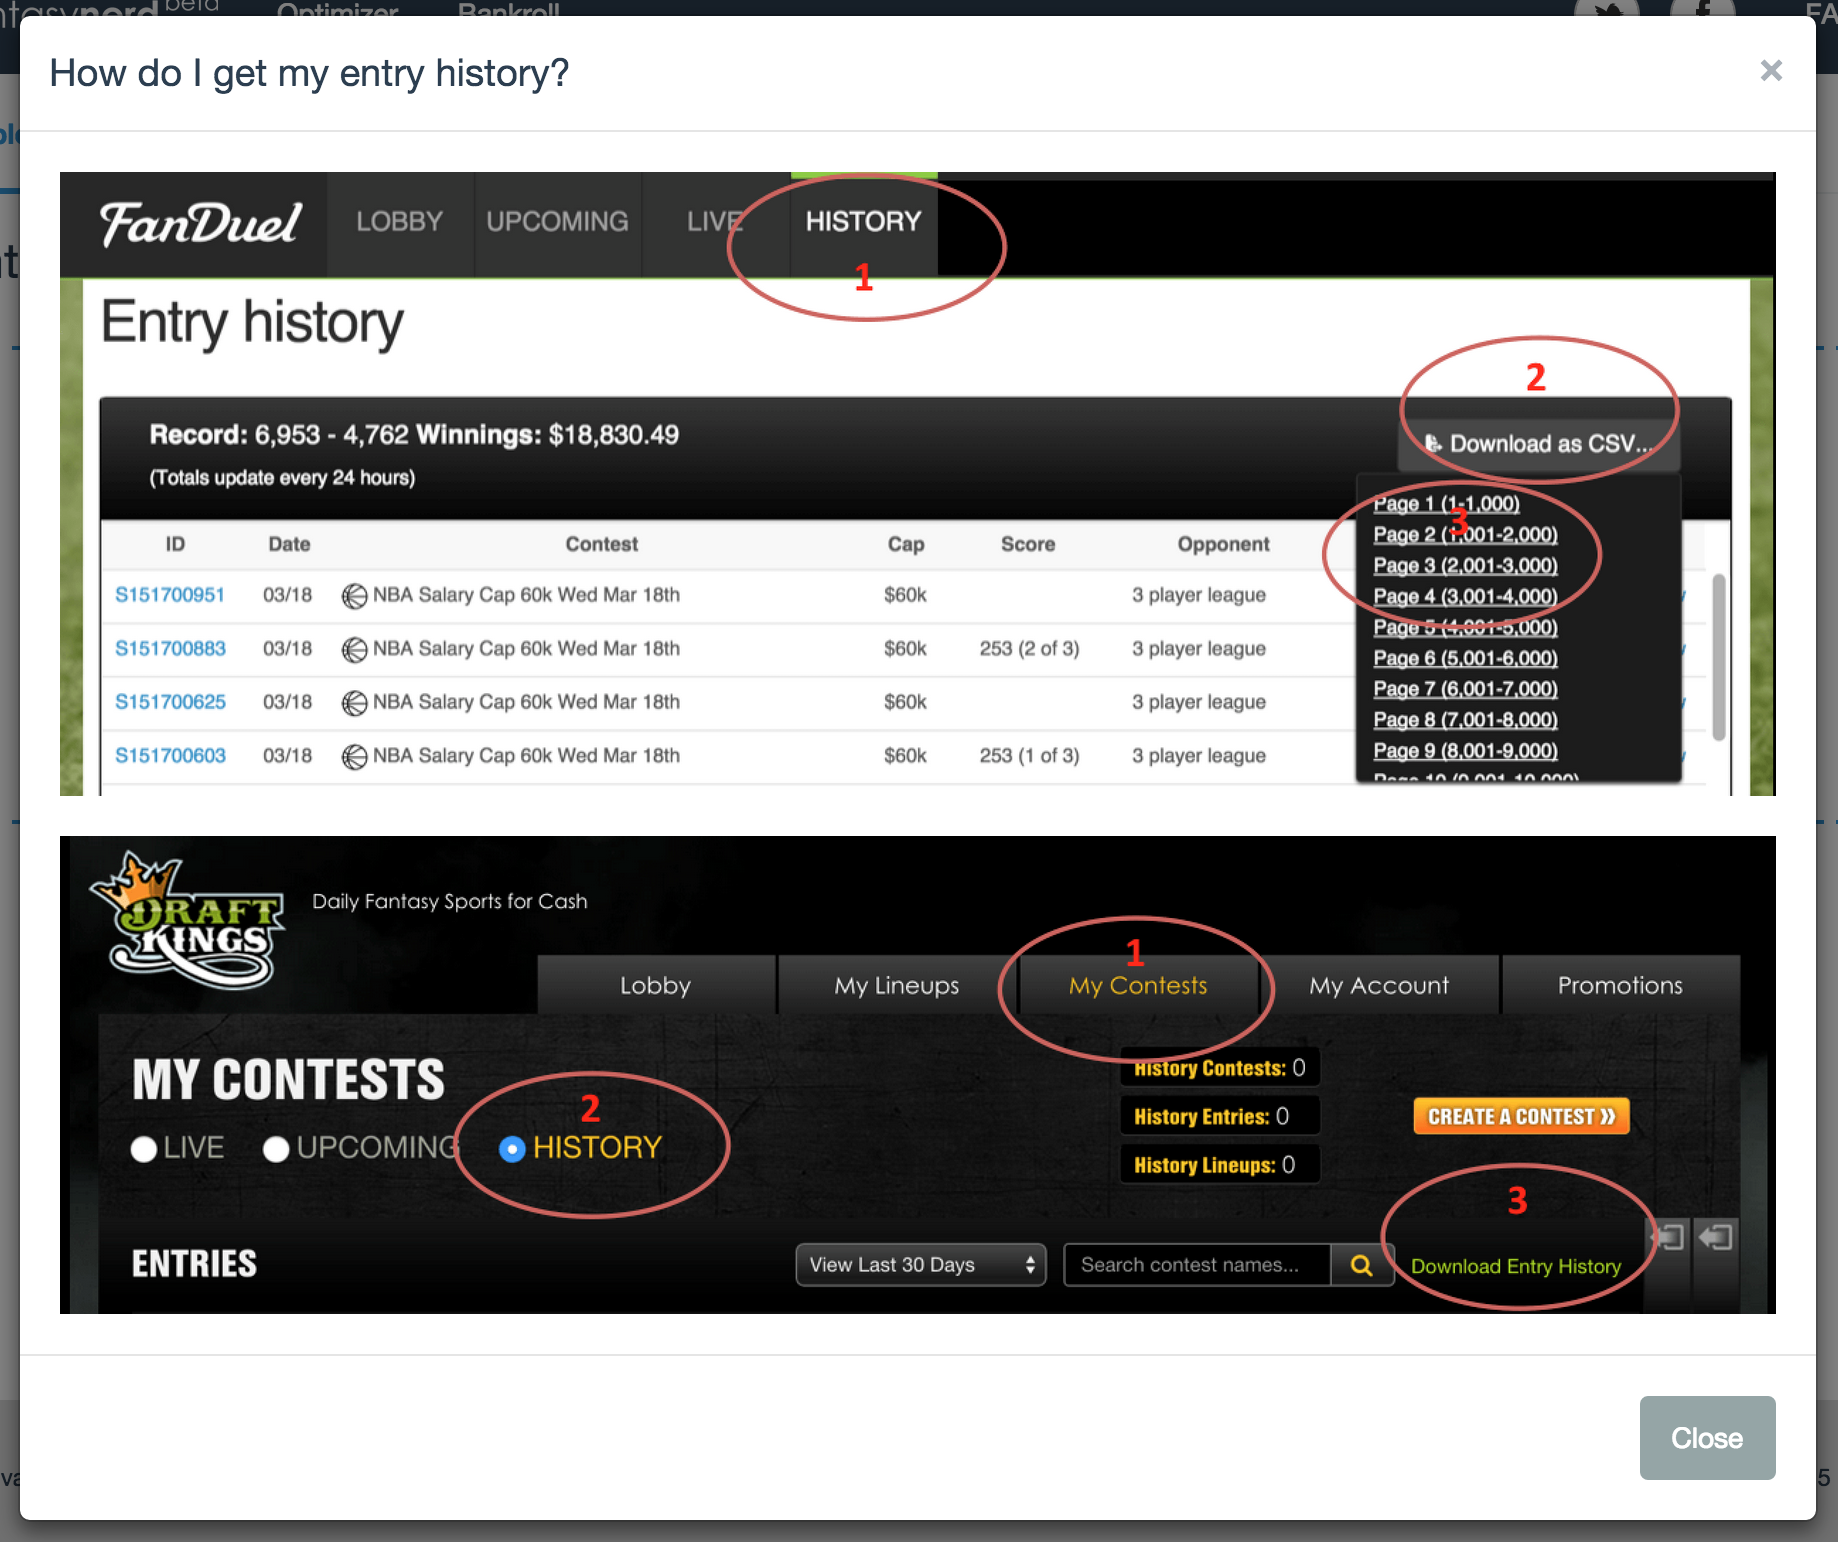Click the FanDuel logo
The width and height of the screenshot is (1838, 1542).
[x=200, y=223]
